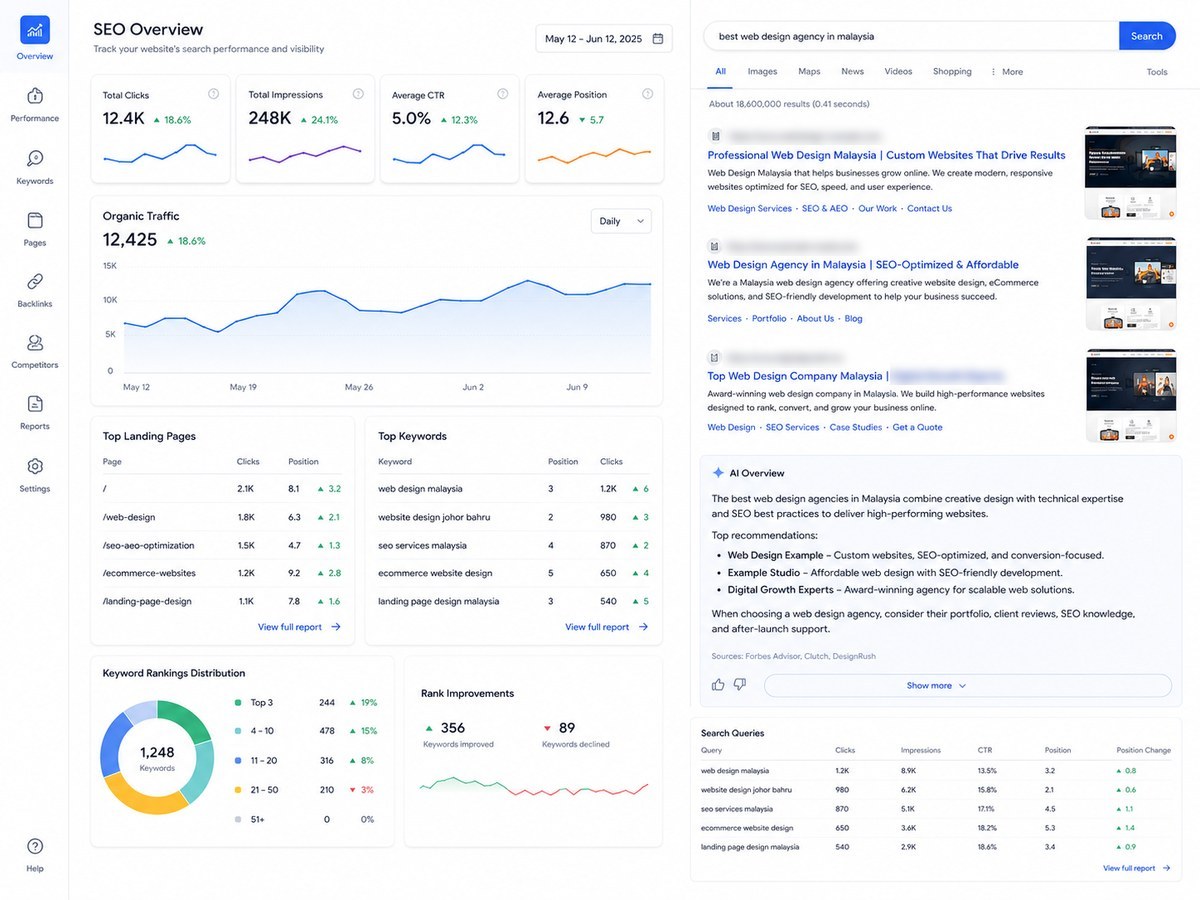Open the Competitors sidebar icon
Image resolution: width=1200 pixels, height=900 pixels.
coord(35,343)
